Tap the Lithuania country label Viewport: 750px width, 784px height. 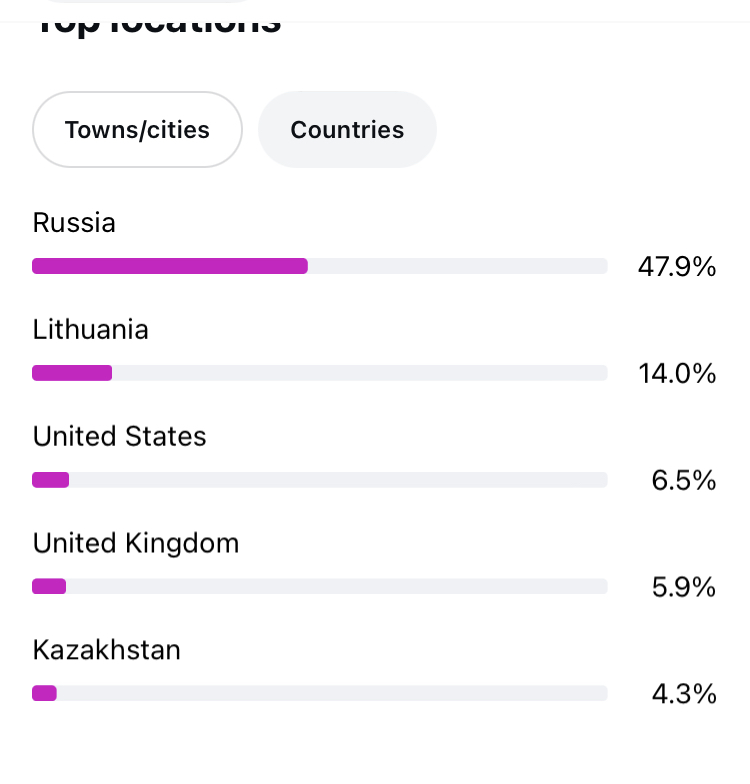pos(90,329)
